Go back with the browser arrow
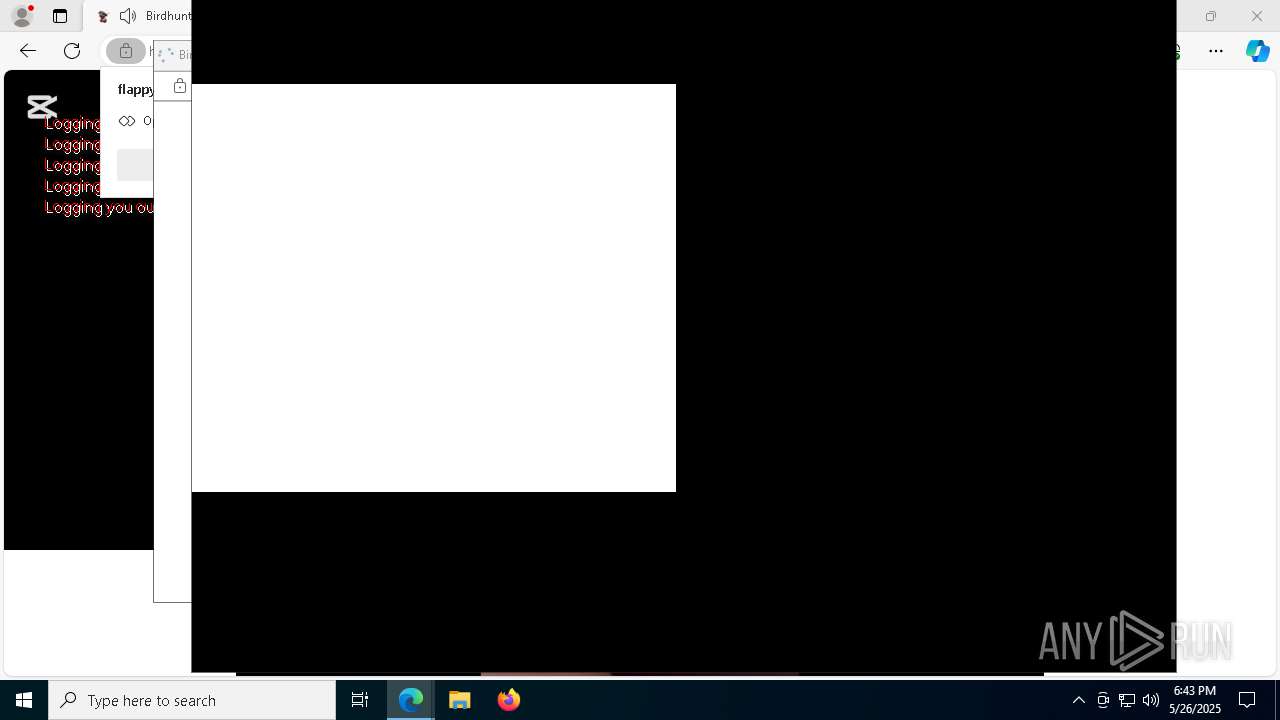1280x720 pixels. pyautogui.click(x=28, y=51)
